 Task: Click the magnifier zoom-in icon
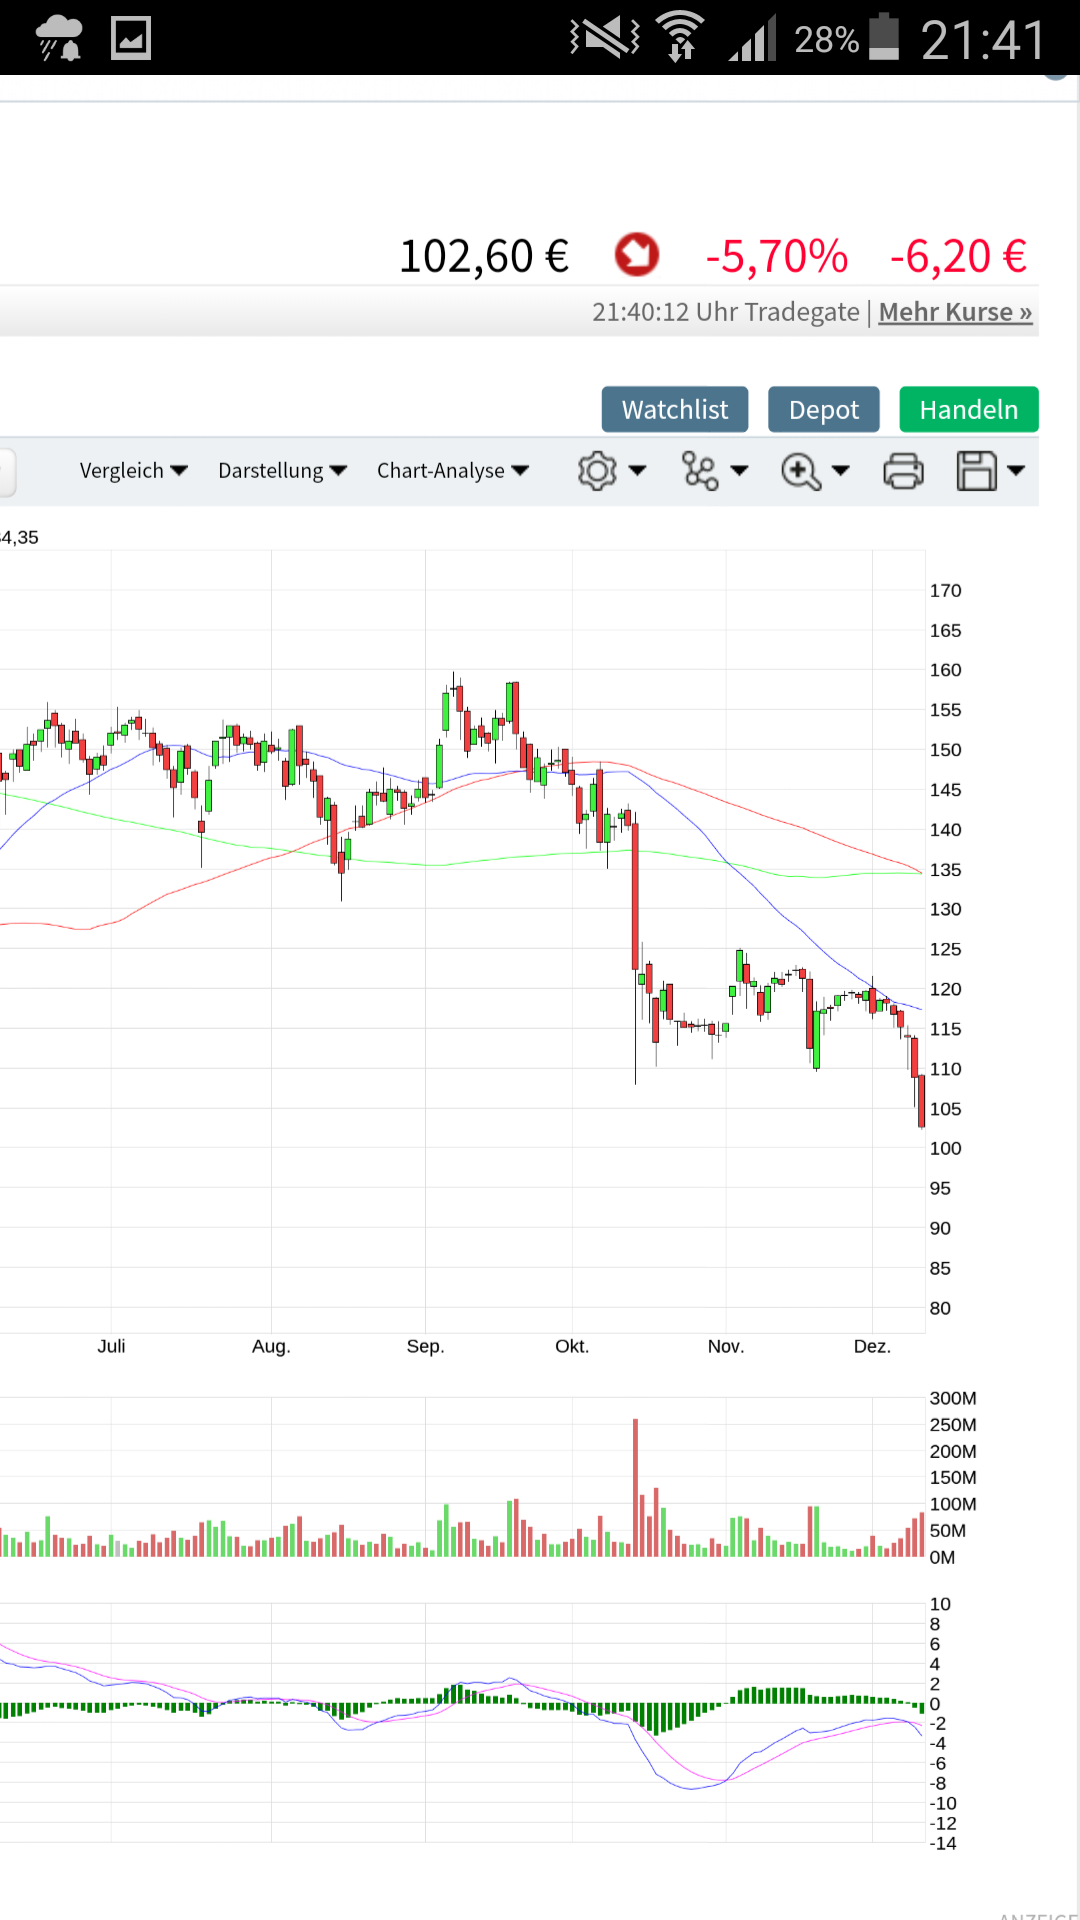(x=801, y=471)
